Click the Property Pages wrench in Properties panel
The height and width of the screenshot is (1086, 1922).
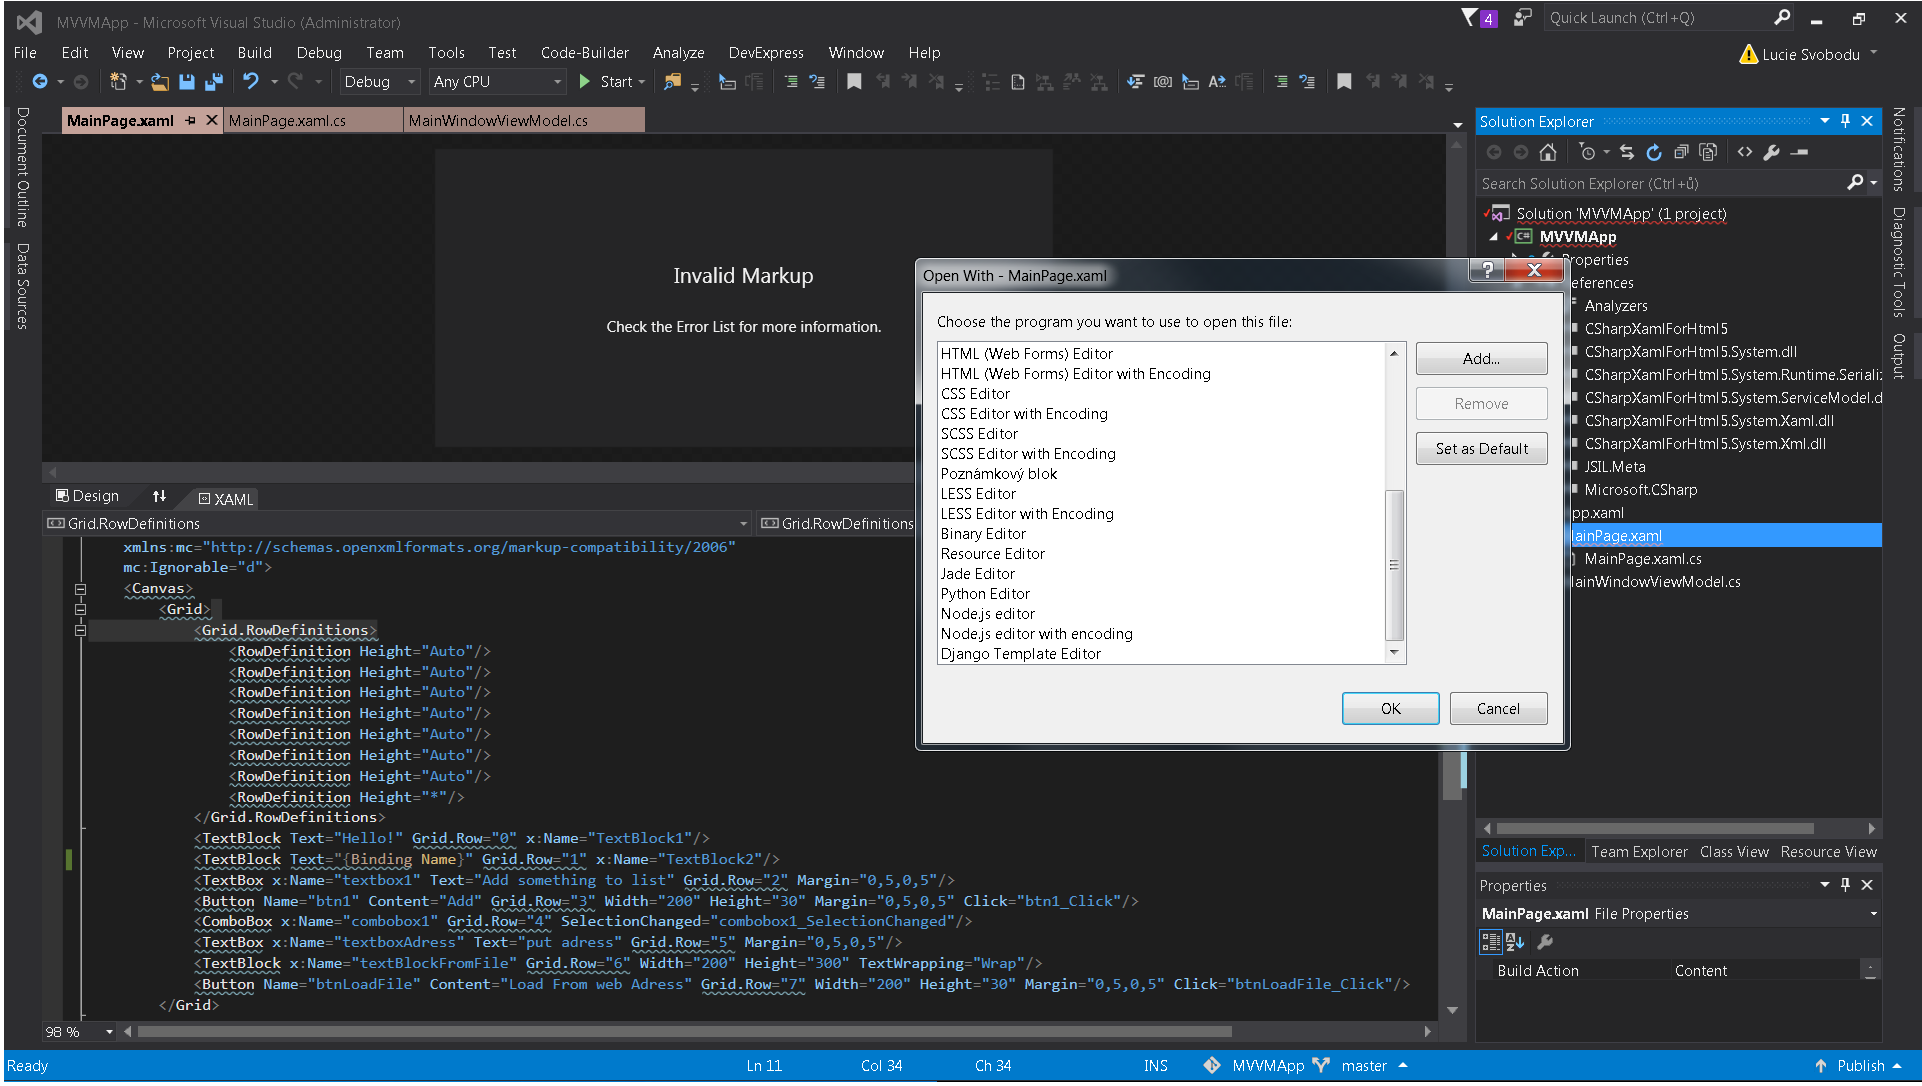(1545, 942)
